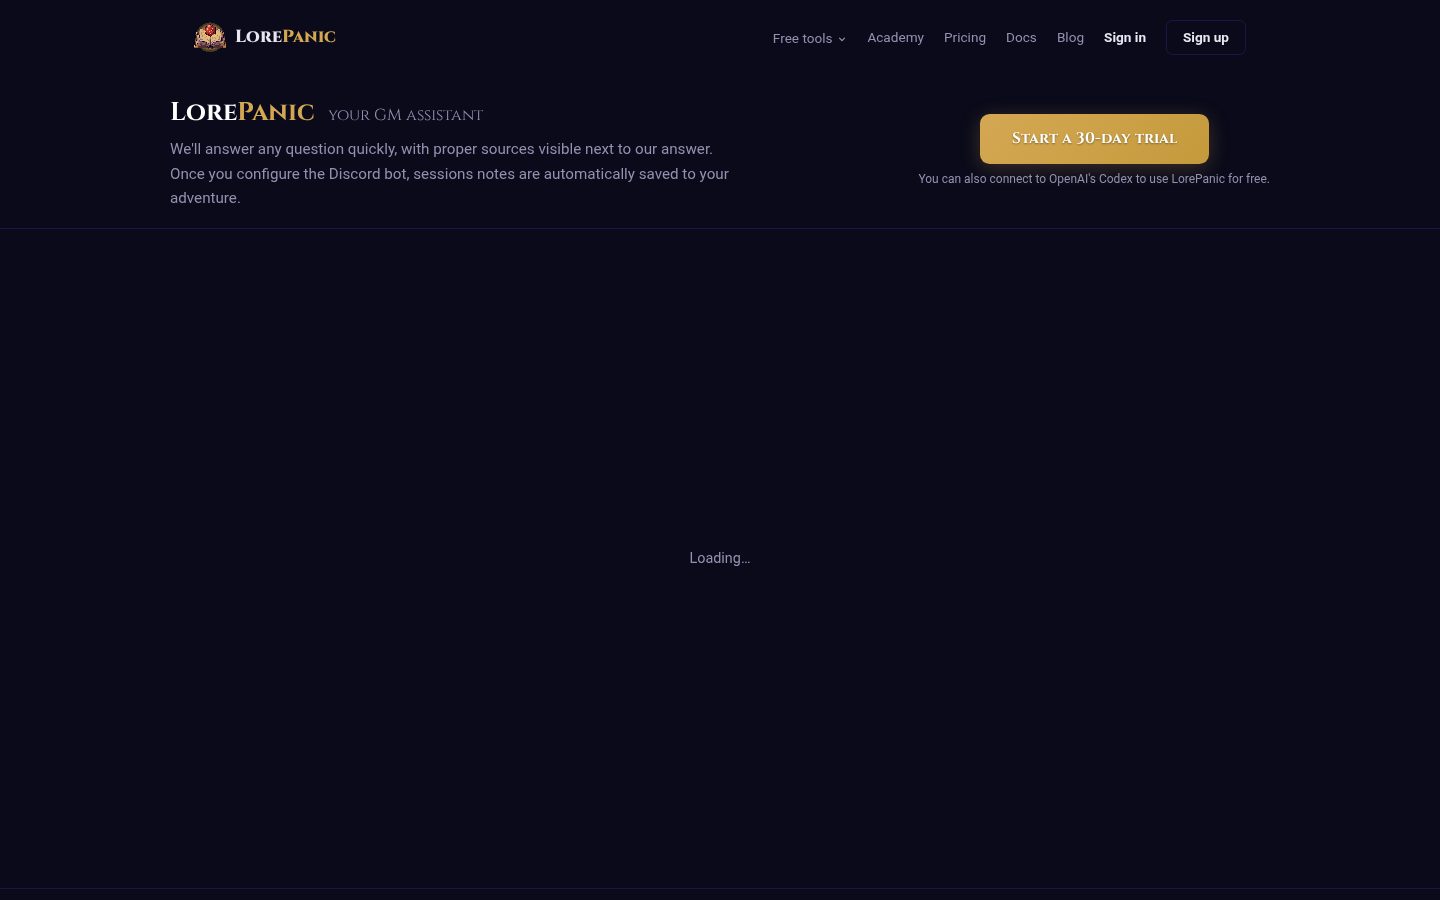Open the LorePanic wordmark in the navbar

tap(285, 37)
